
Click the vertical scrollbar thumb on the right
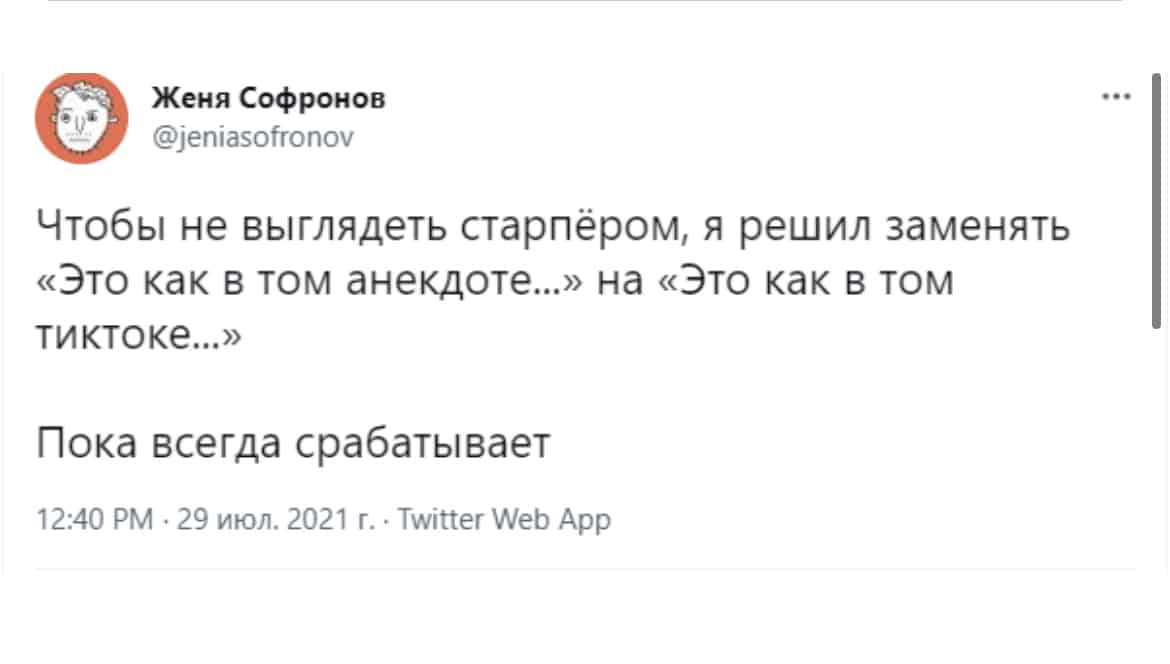click(1156, 201)
